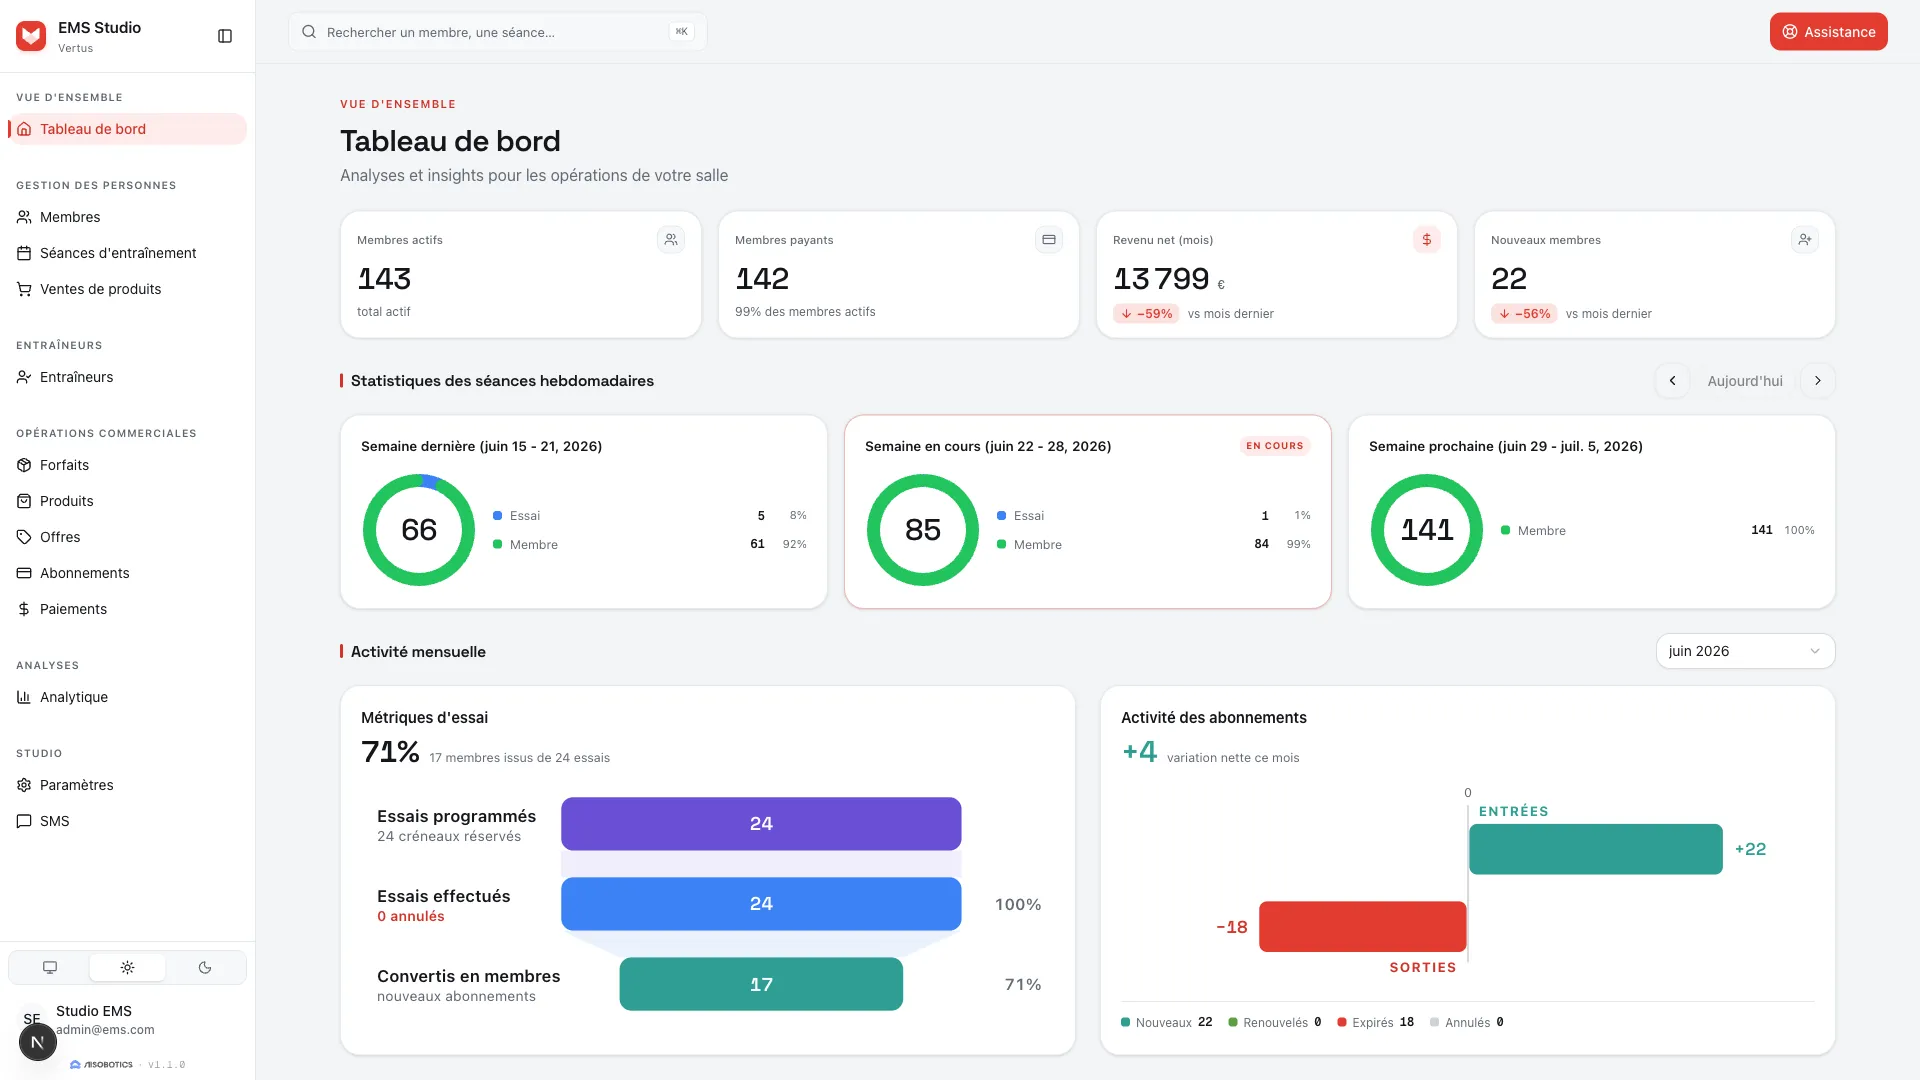Click the Paiements dollar icon in sidebar

pos(24,609)
